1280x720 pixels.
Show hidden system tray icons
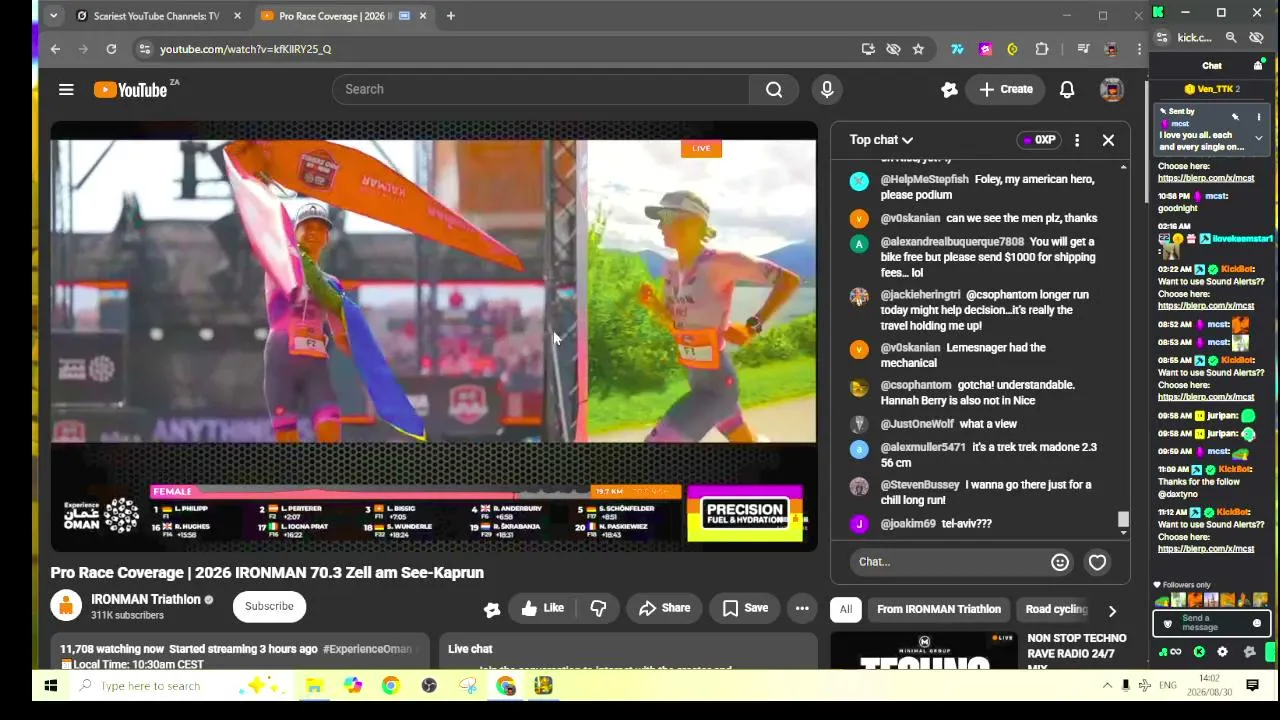pyautogui.click(x=1107, y=686)
